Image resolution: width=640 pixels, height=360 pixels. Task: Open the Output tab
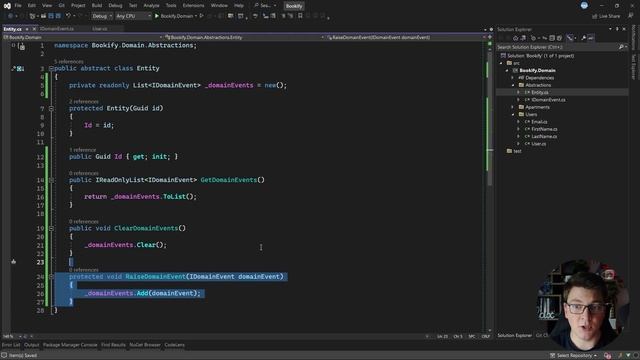pyautogui.click(x=31, y=345)
